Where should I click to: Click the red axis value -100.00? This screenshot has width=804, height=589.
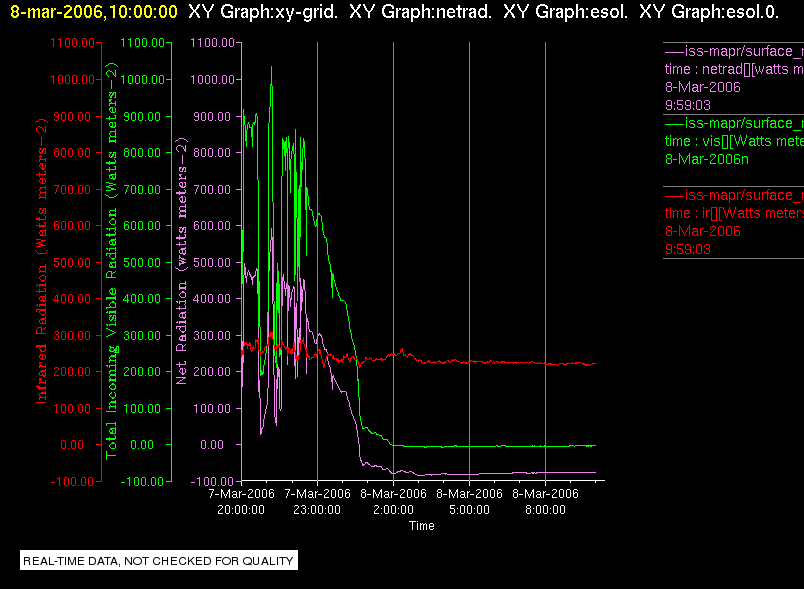[x=72, y=481]
